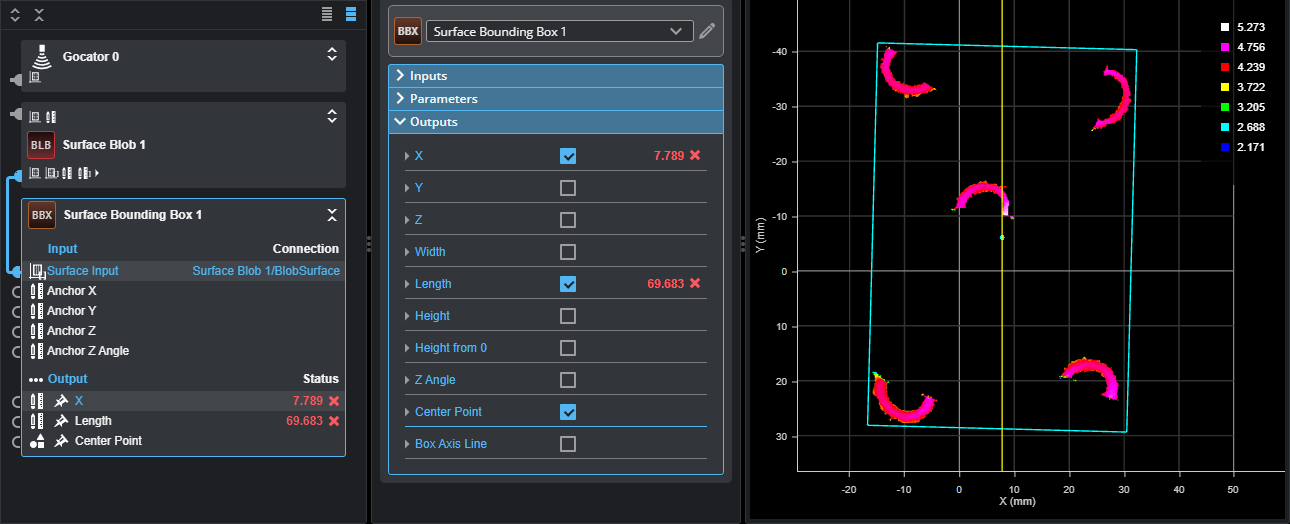Click the ruler icon beside Anchor Z
This screenshot has height=524, width=1290.
click(x=37, y=331)
